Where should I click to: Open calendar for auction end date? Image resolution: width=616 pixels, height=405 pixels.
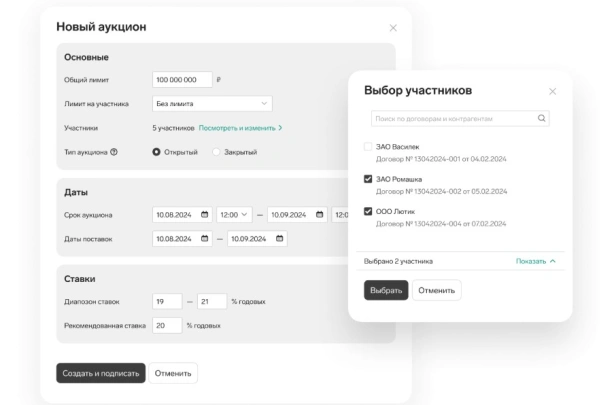tap(319, 214)
